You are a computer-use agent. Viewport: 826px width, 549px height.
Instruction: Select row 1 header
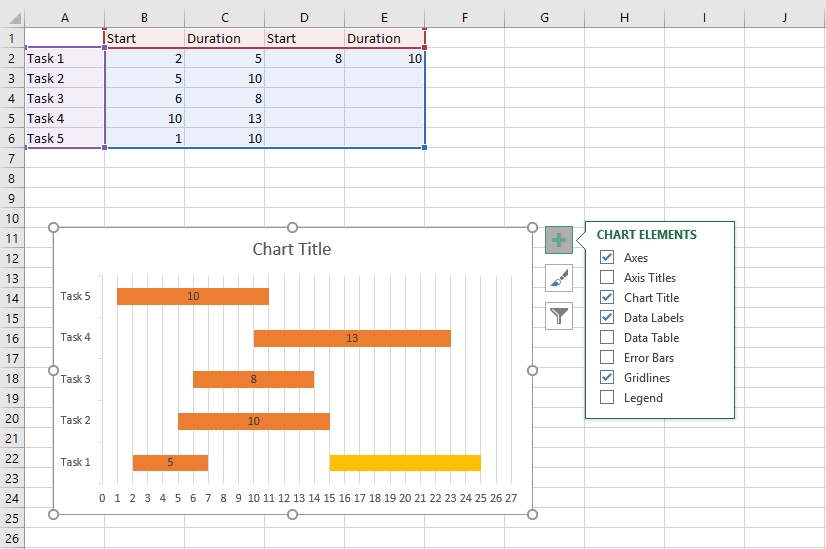click(x=12, y=38)
